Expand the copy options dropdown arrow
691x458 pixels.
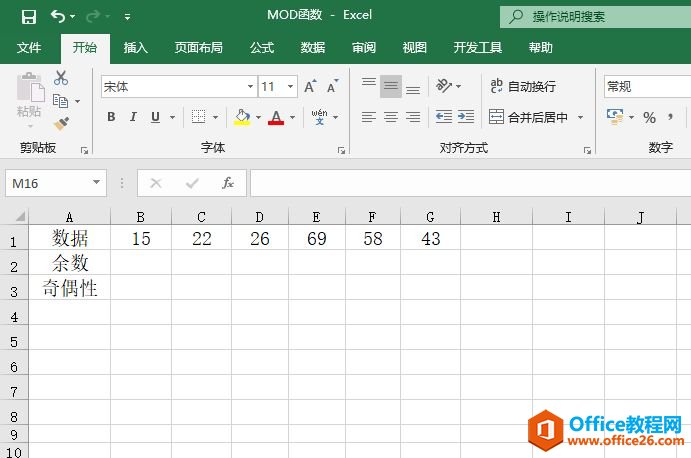click(x=78, y=101)
